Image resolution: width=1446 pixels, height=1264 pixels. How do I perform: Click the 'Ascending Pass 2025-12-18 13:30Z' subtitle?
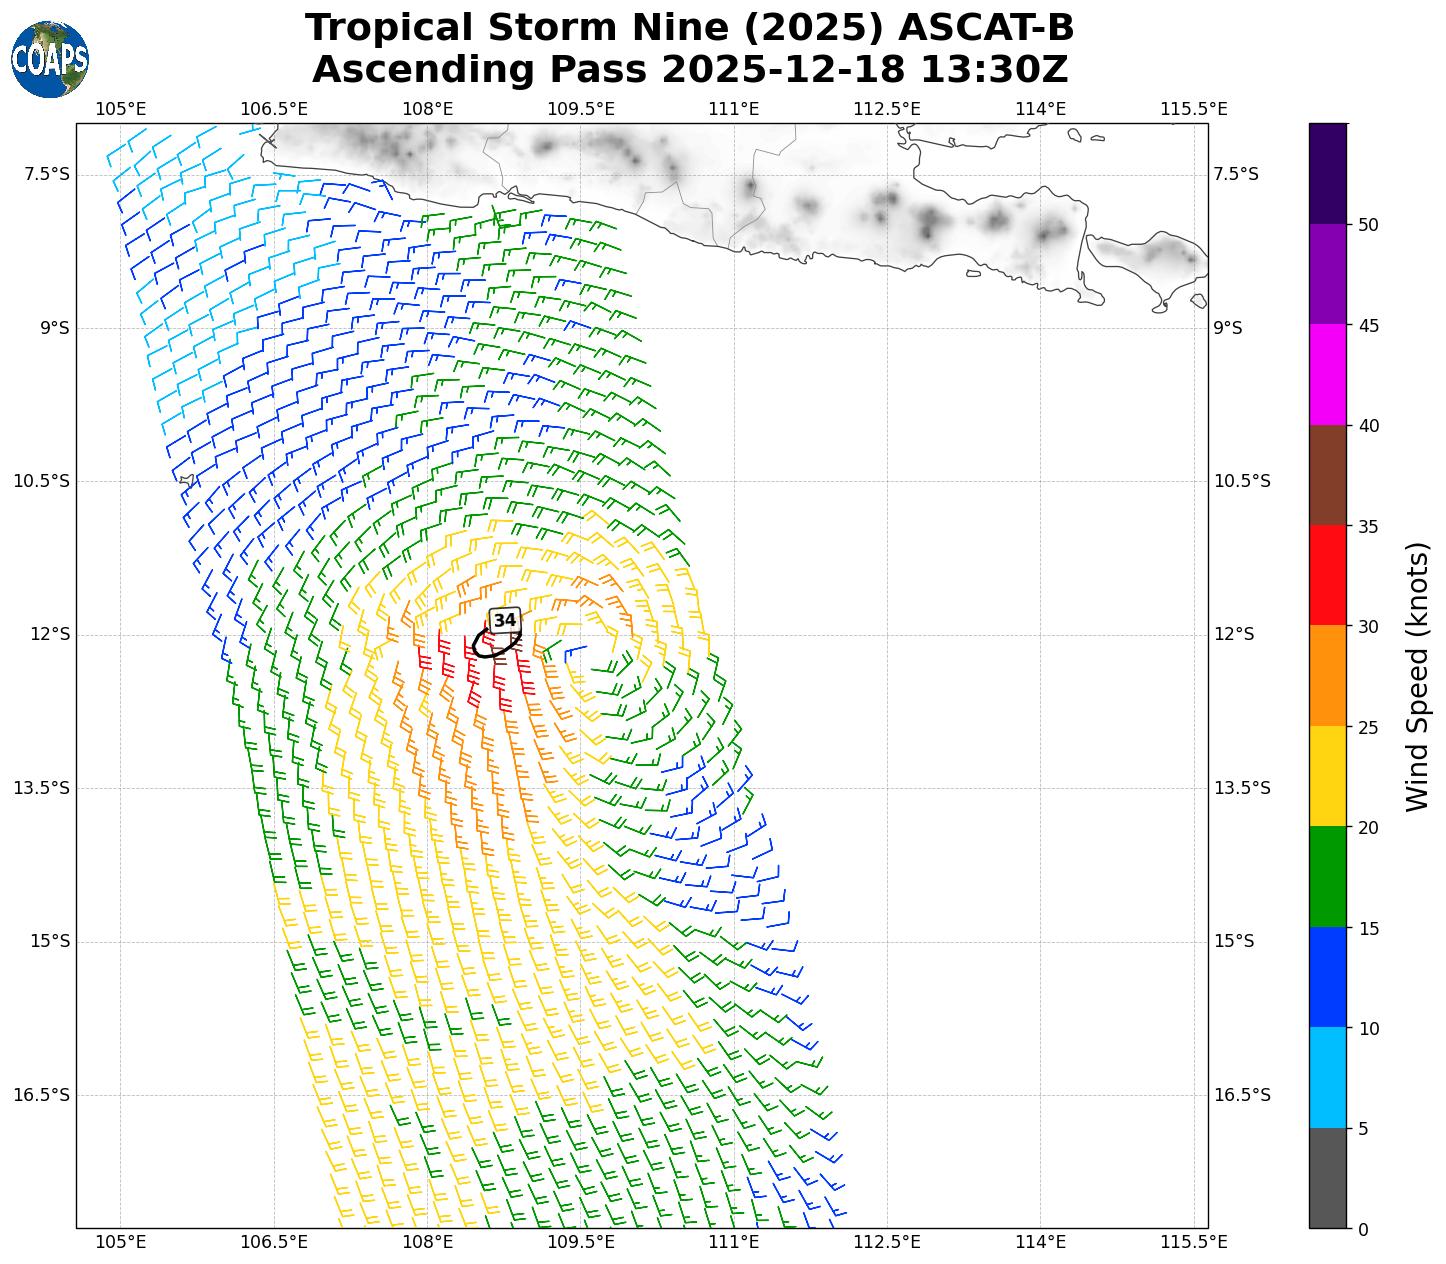(689, 70)
